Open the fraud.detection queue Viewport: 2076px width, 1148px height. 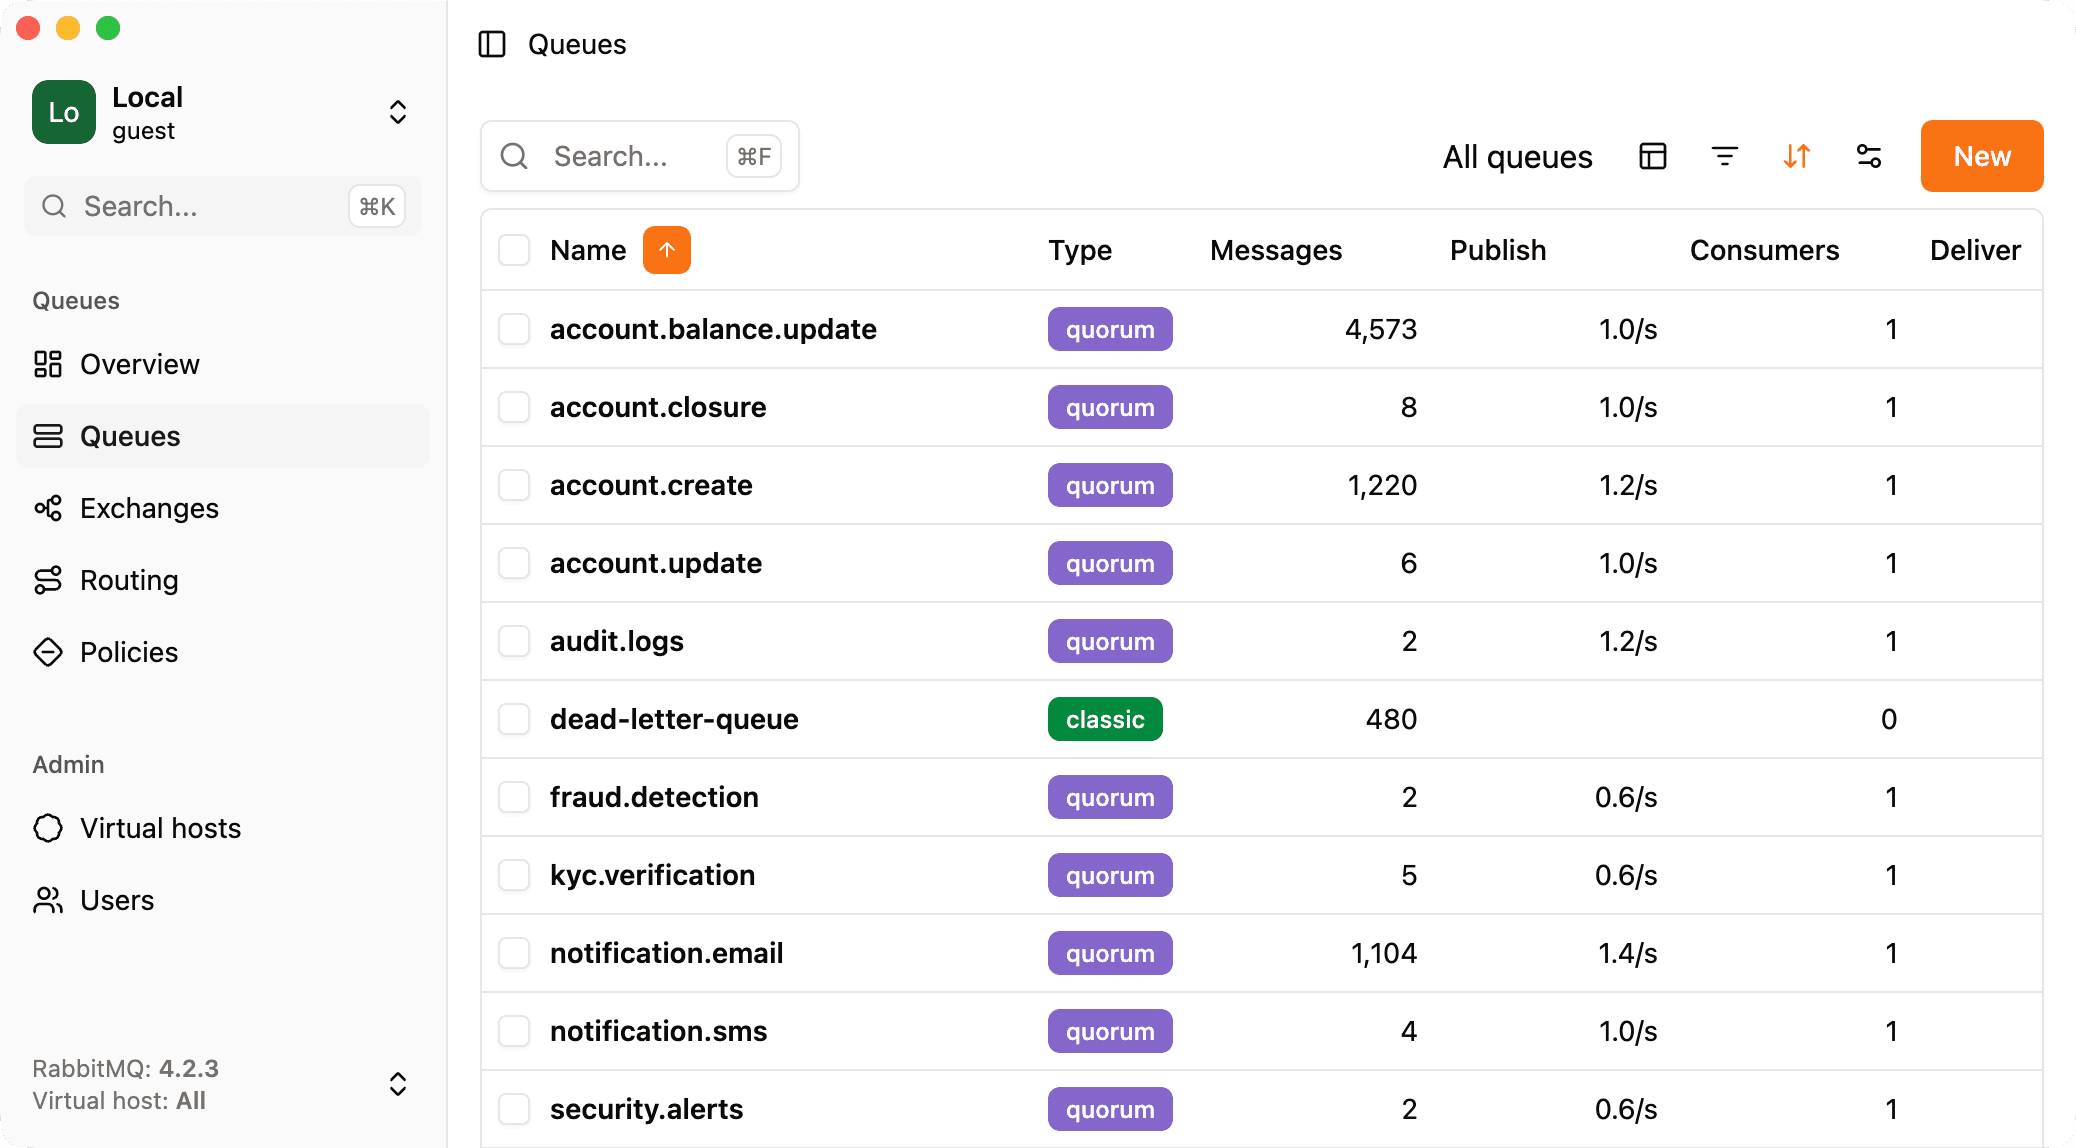[x=654, y=797]
